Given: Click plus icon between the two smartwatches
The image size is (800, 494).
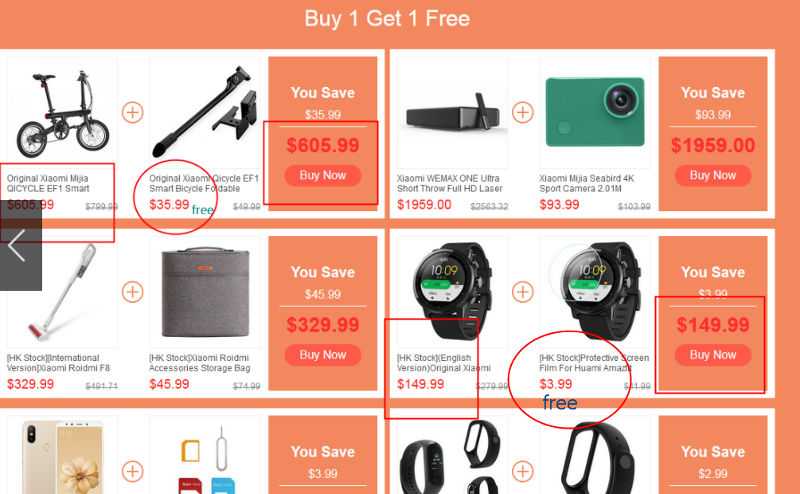Looking at the screenshot, I should click(x=523, y=292).
